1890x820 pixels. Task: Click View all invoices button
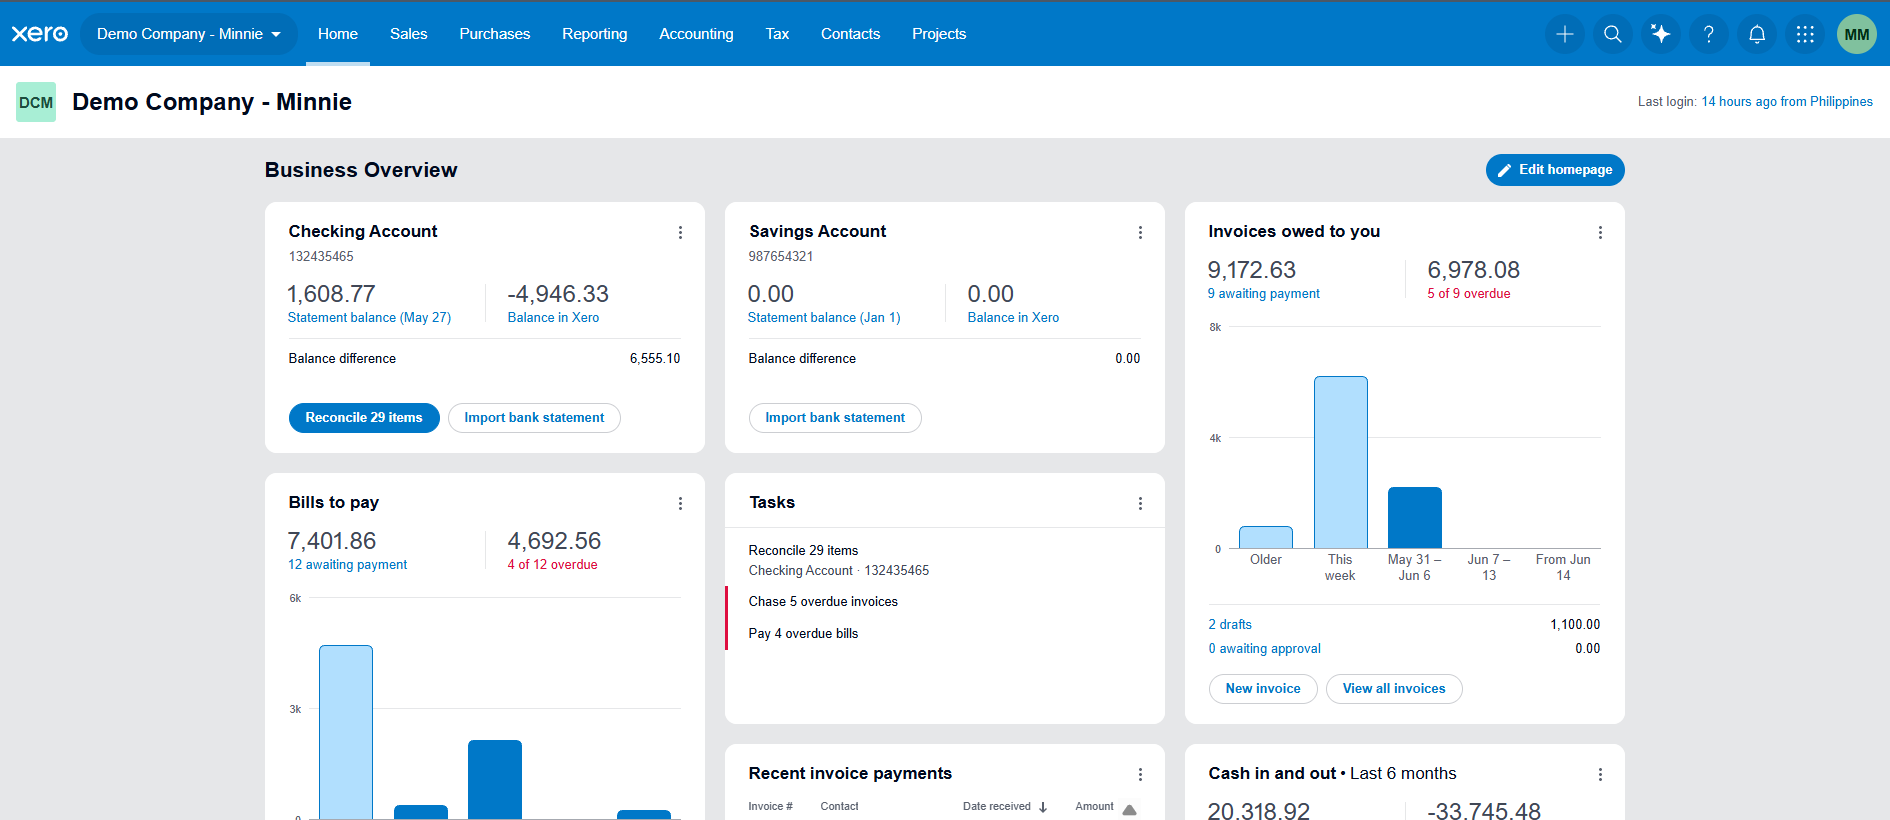pyautogui.click(x=1394, y=689)
